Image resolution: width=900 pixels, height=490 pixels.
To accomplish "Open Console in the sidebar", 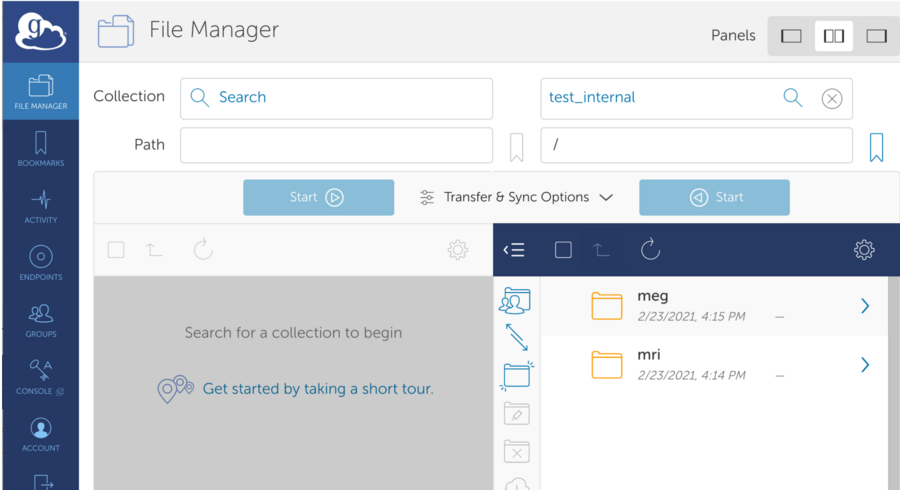I will pos(40,376).
